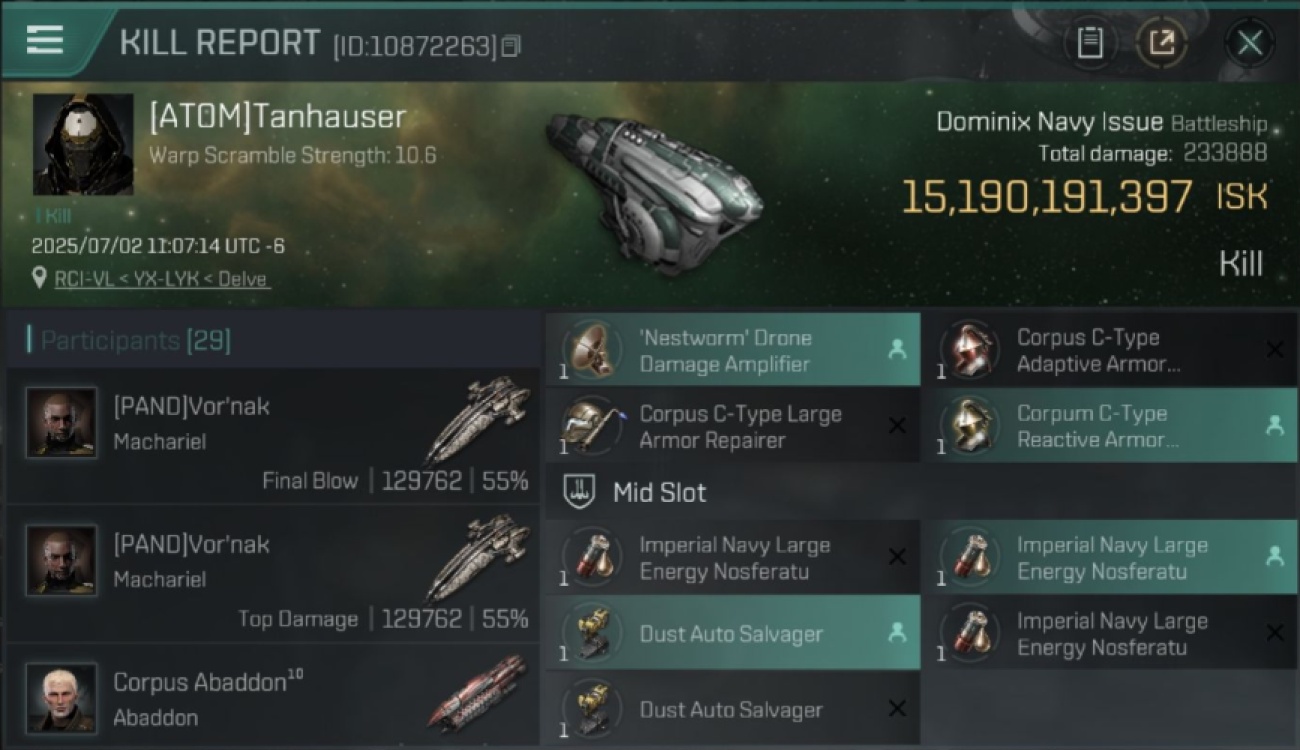Close the kill report window
This screenshot has width=1300, height=750.
tap(1250, 43)
